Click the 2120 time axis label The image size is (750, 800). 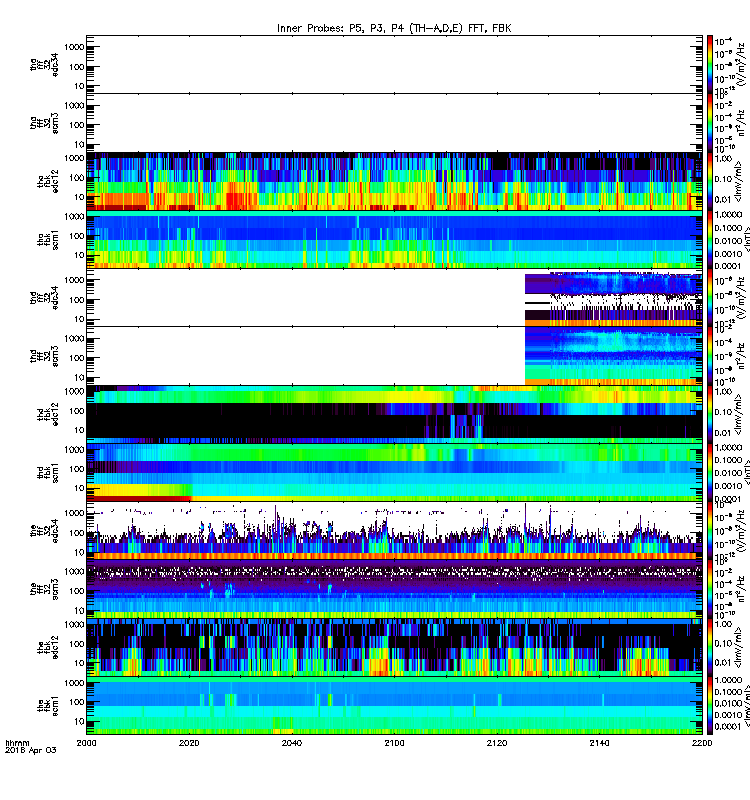496,743
